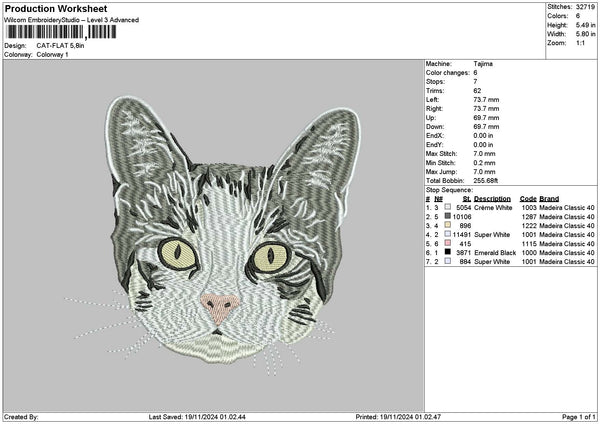Screen dimensions: 600x424
Task: Click "Madeira Classic 40" in row 5
Action: coord(567,244)
